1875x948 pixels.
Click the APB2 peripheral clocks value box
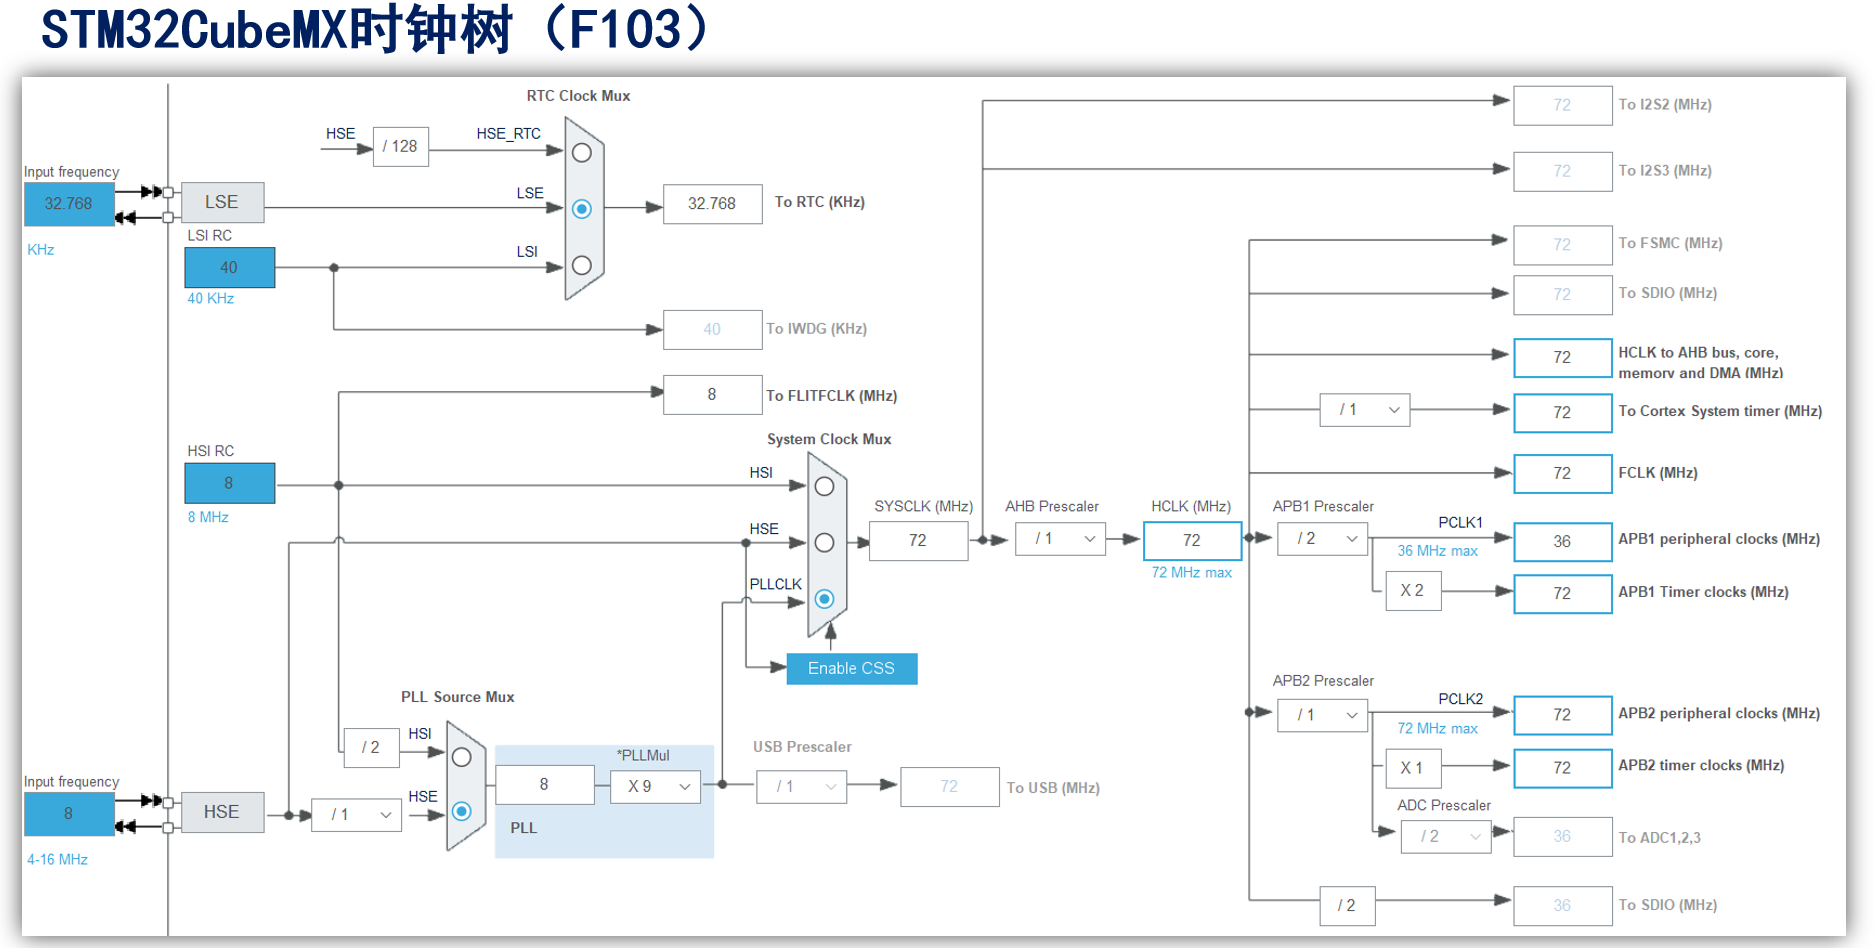1563,715
